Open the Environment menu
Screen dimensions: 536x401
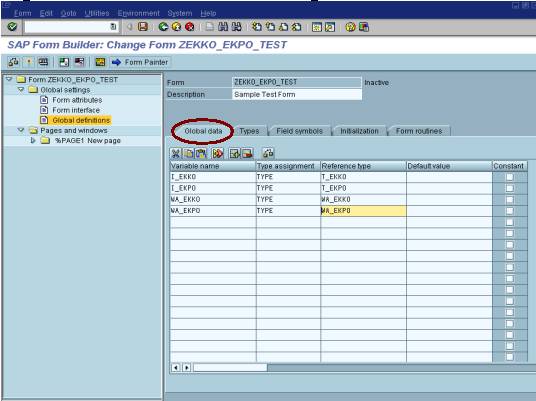[x=138, y=13]
